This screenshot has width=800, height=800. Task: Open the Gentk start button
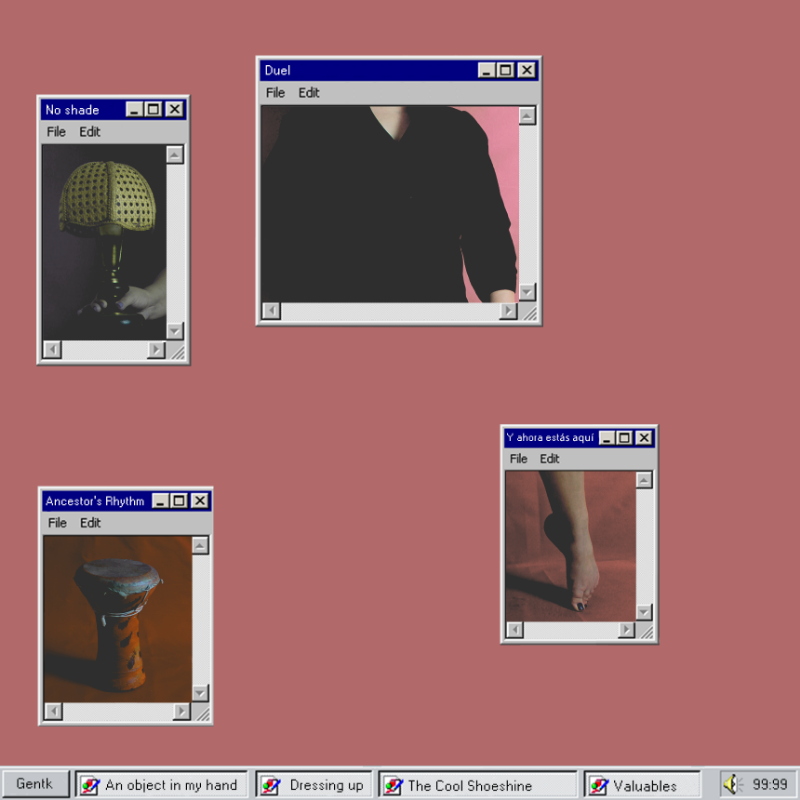point(35,784)
